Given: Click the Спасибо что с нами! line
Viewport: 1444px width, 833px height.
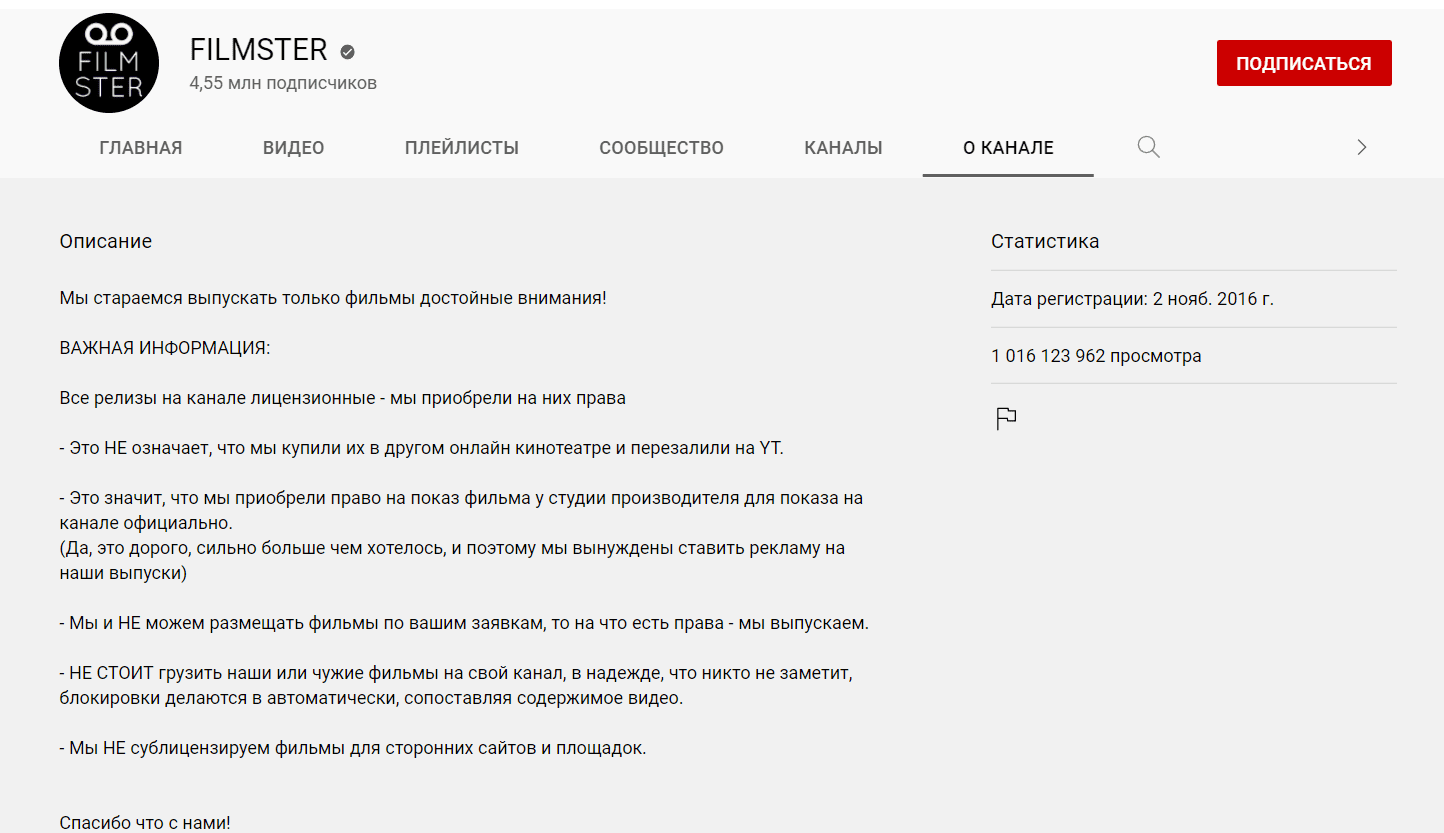Looking at the screenshot, I should pos(145,823).
